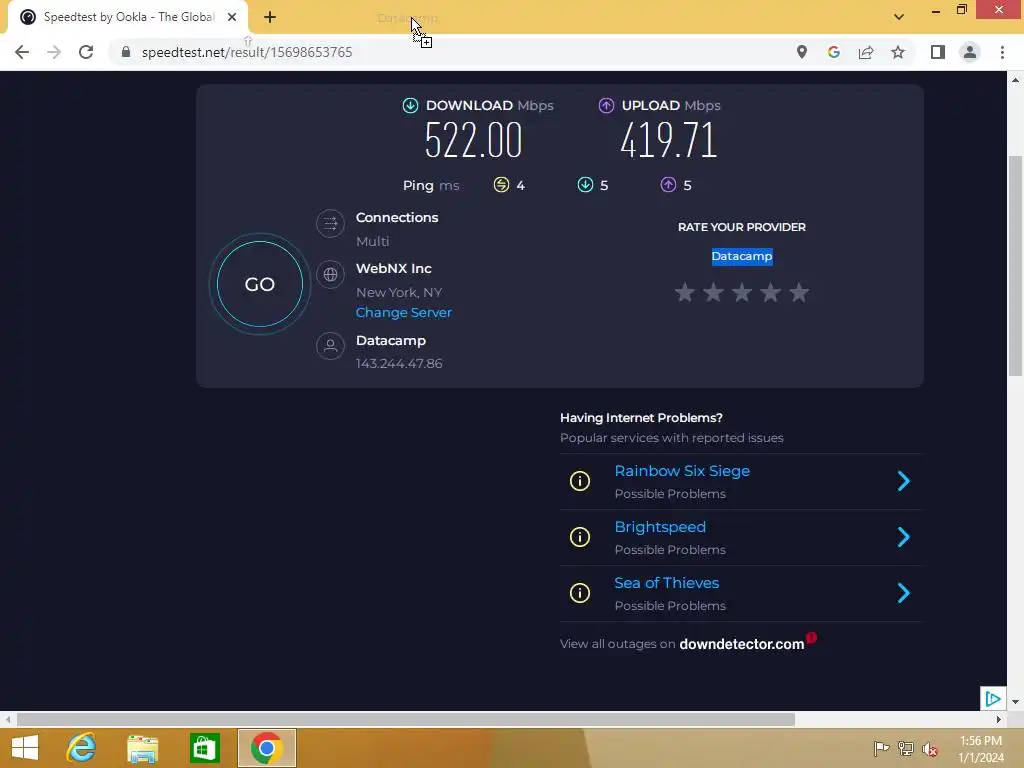
Task: Close the Speedtest by Ookla tab
Action: point(232,17)
